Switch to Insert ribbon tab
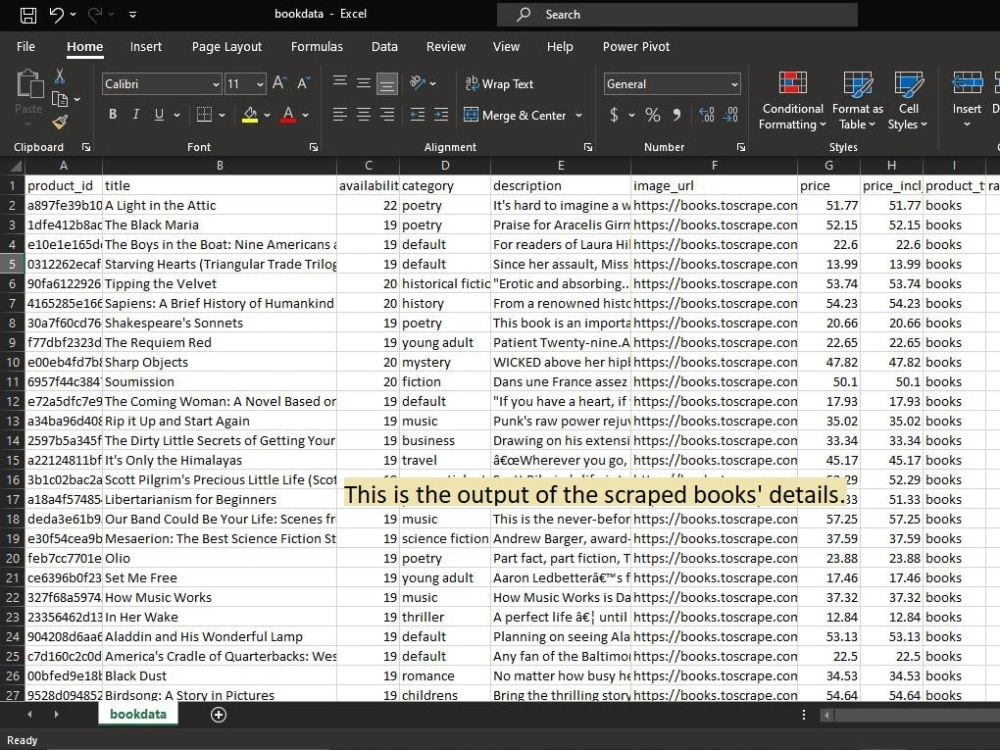 (145, 47)
